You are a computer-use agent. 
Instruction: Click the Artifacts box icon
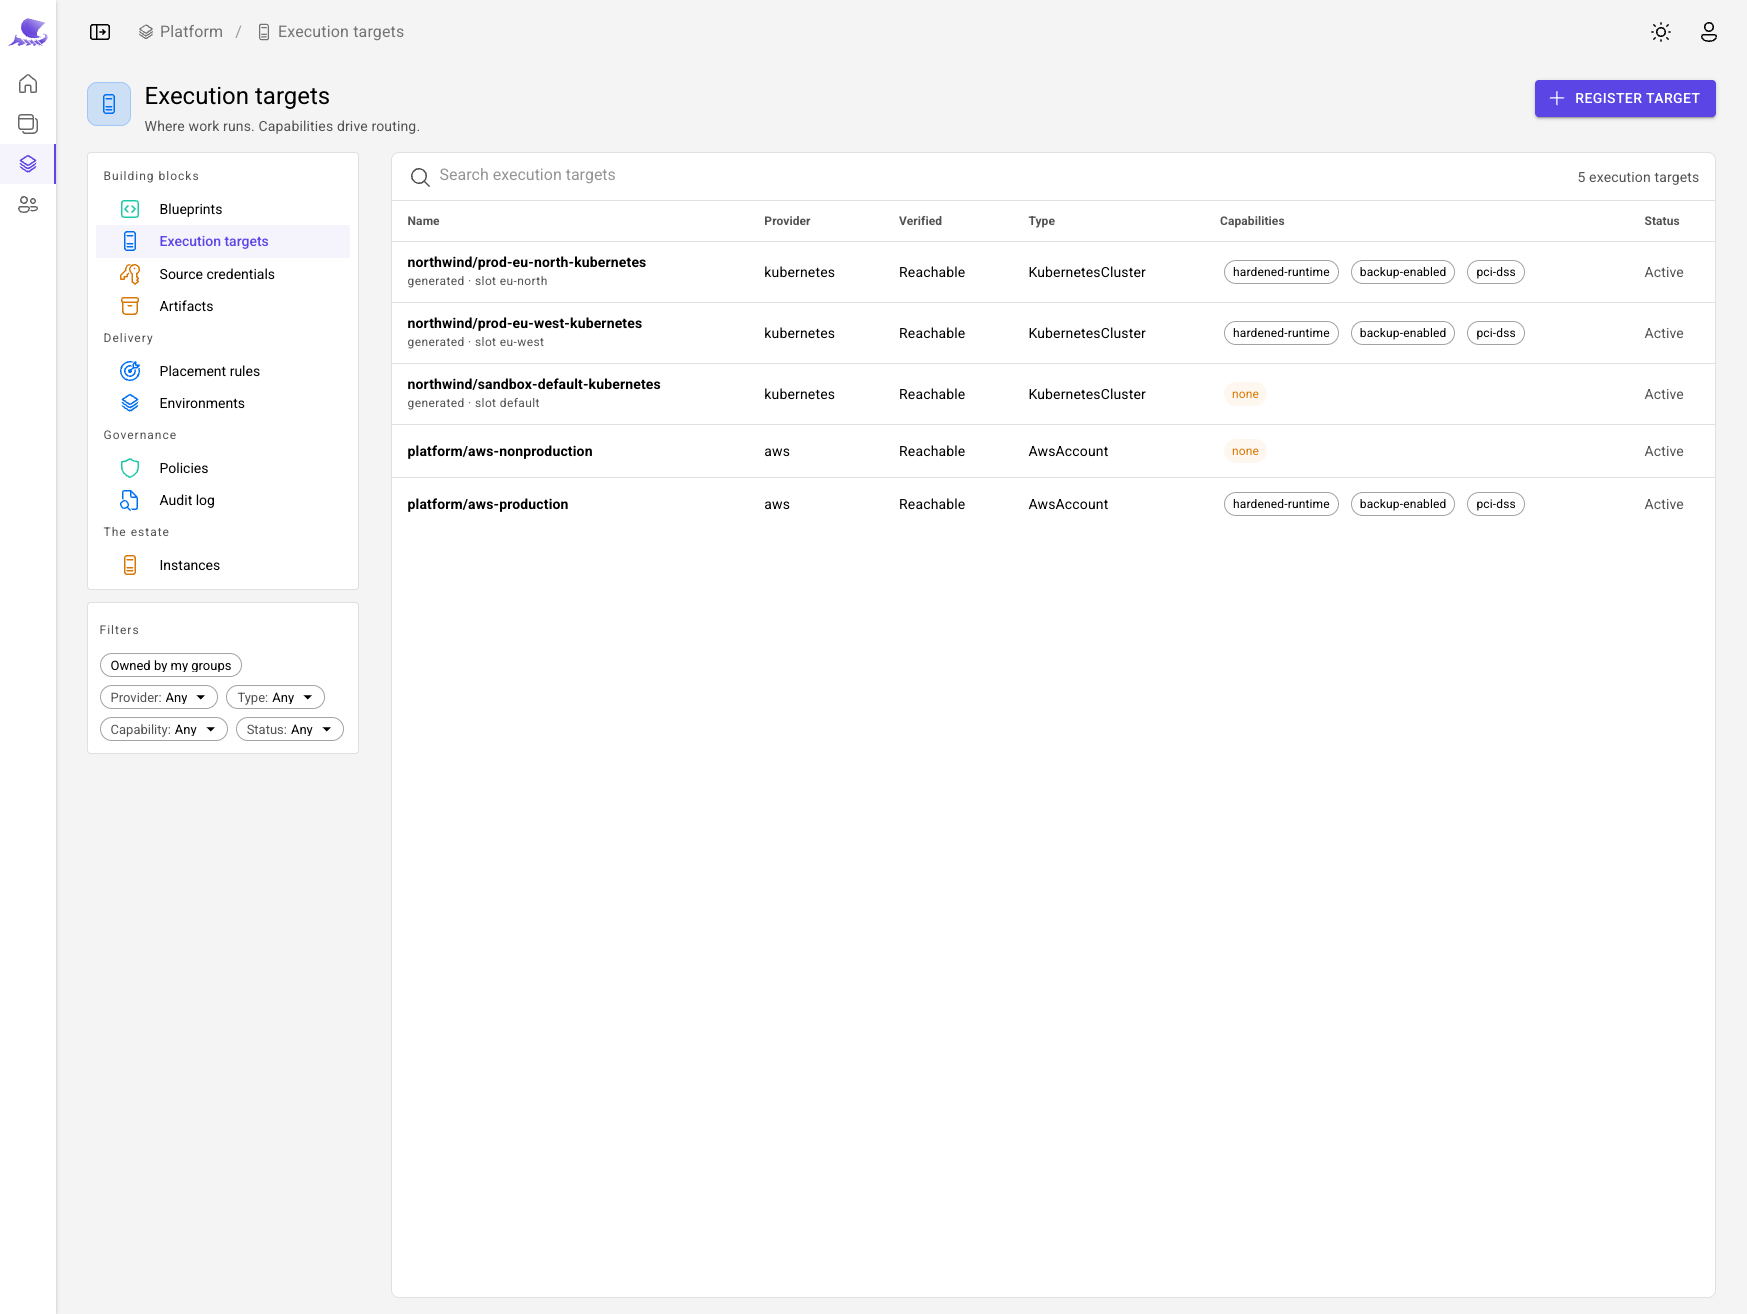point(130,306)
